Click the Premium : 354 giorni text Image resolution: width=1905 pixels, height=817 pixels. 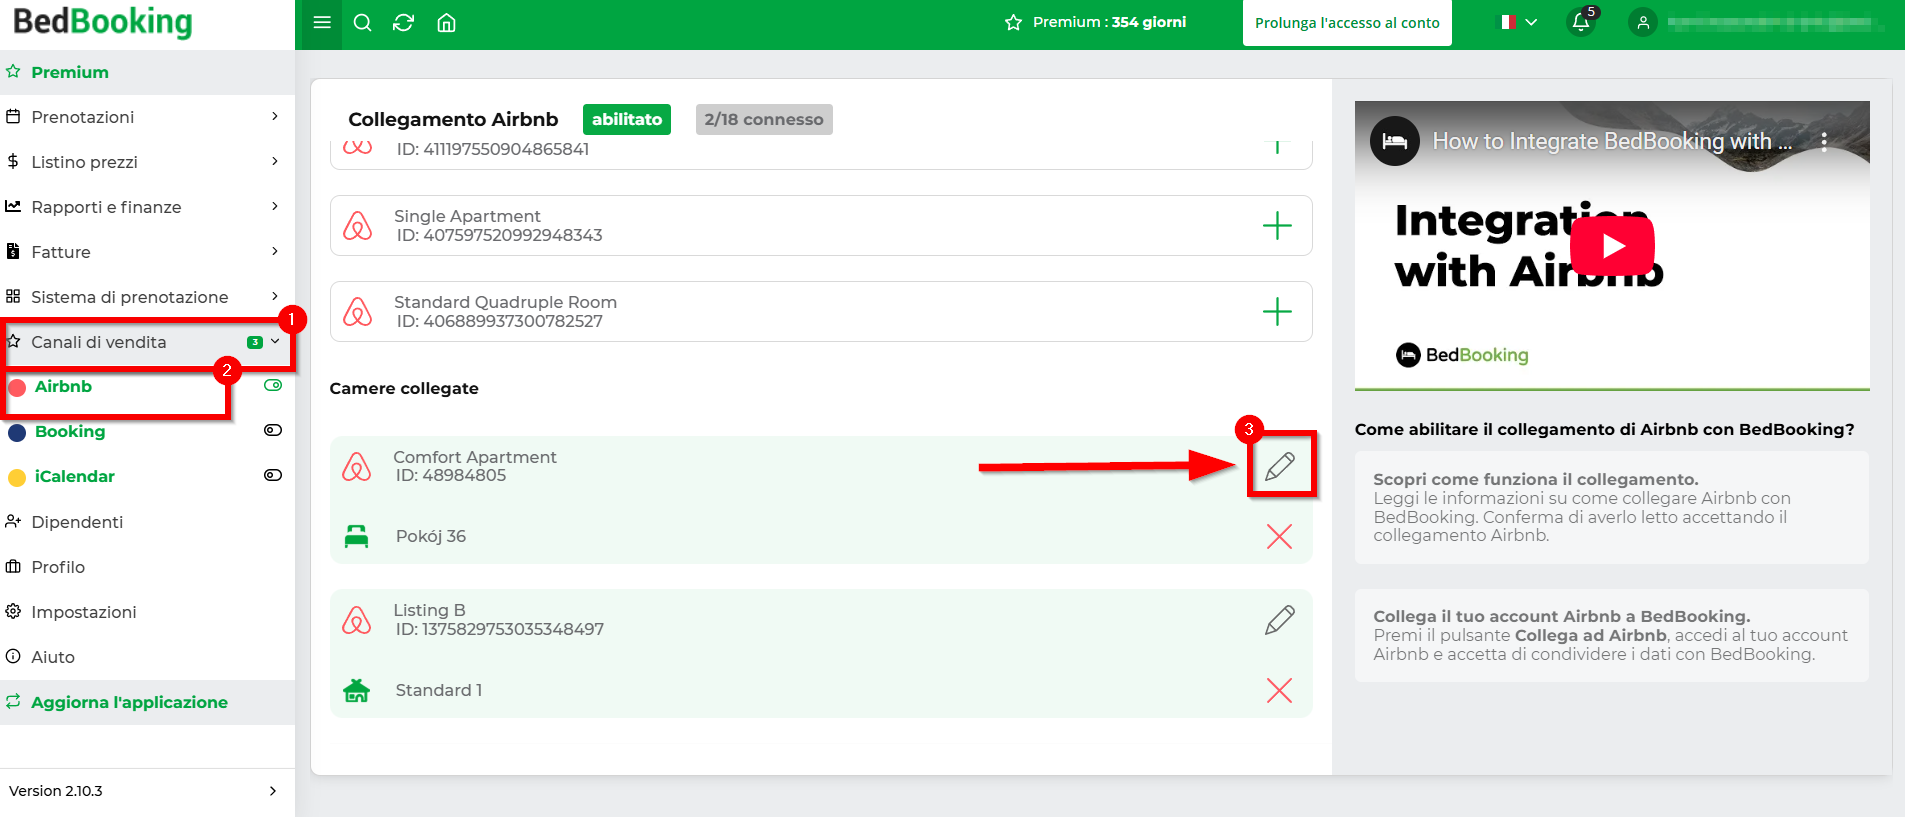(x=1109, y=22)
